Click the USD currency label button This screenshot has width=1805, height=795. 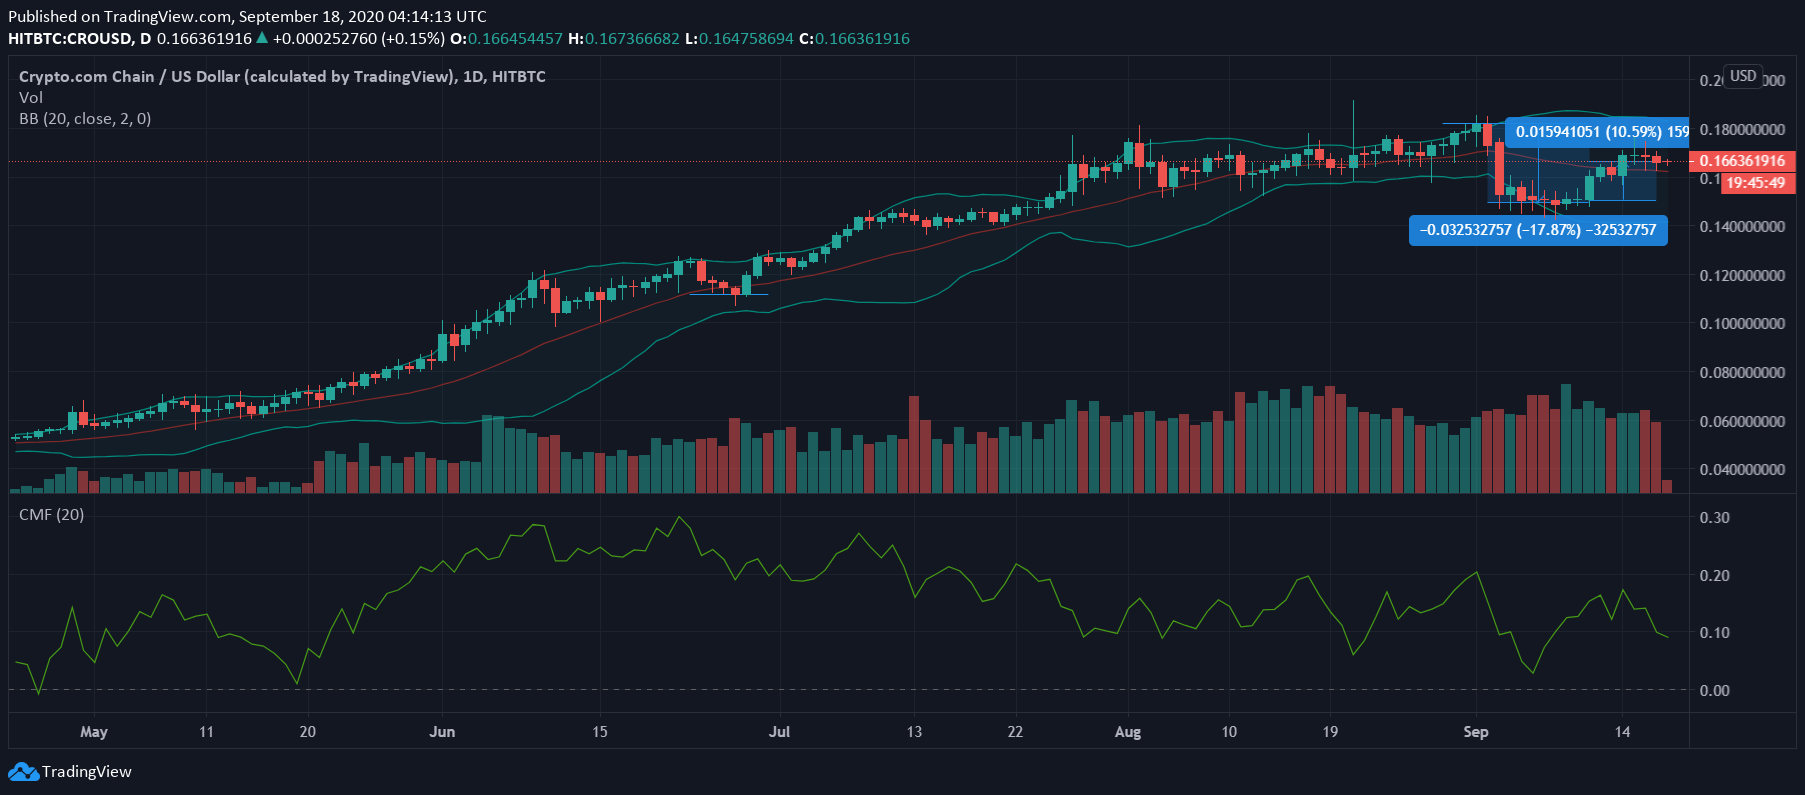click(x=1743, y=76)
